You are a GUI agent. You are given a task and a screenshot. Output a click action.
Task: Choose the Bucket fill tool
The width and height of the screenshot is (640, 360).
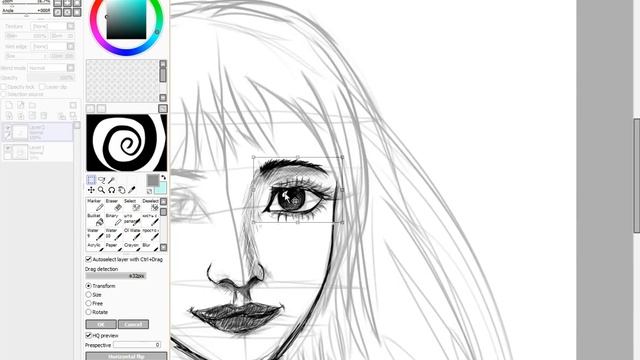pos(95,220)
